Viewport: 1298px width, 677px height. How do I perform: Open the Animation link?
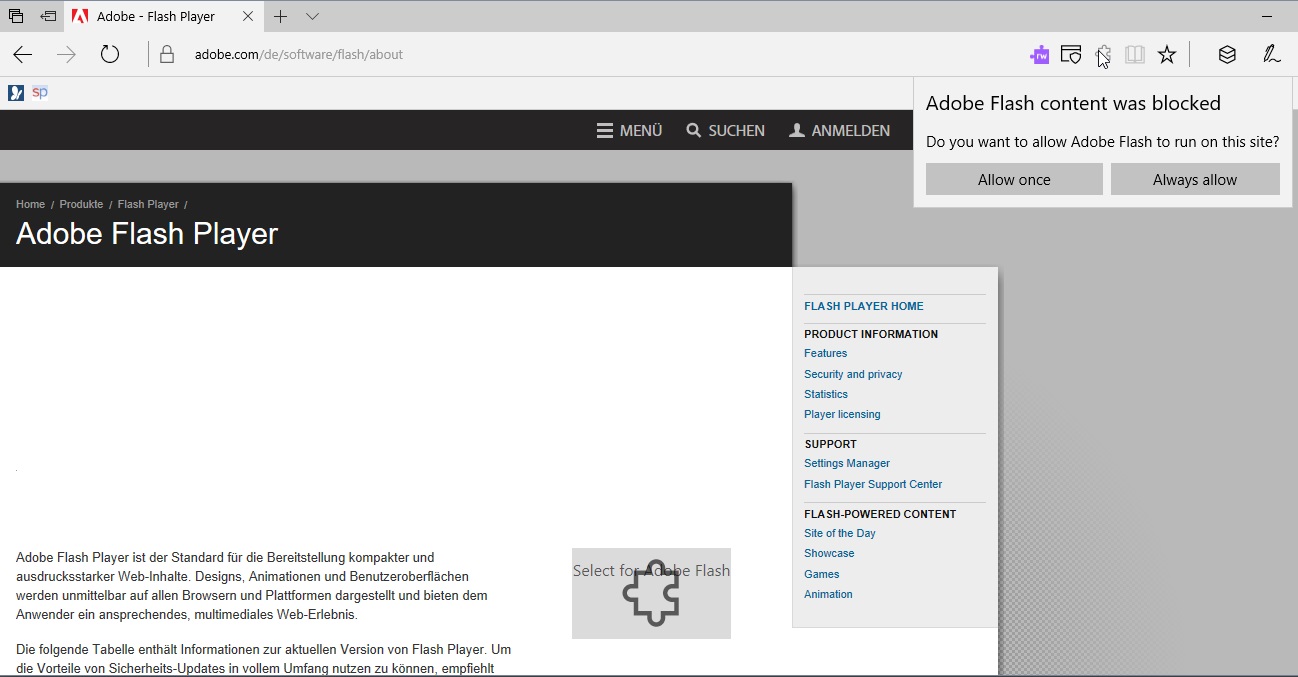828,594
